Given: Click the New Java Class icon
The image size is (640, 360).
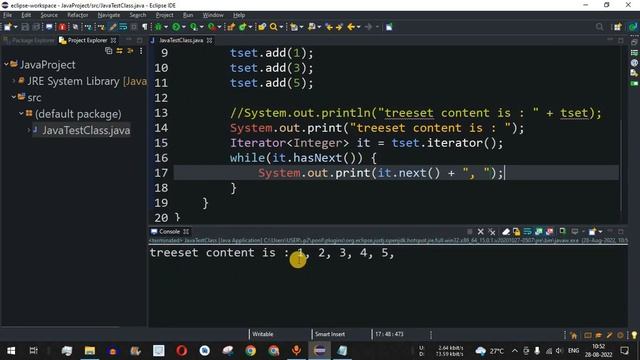Looking at the screenshot, I should (x=242, y=27).
